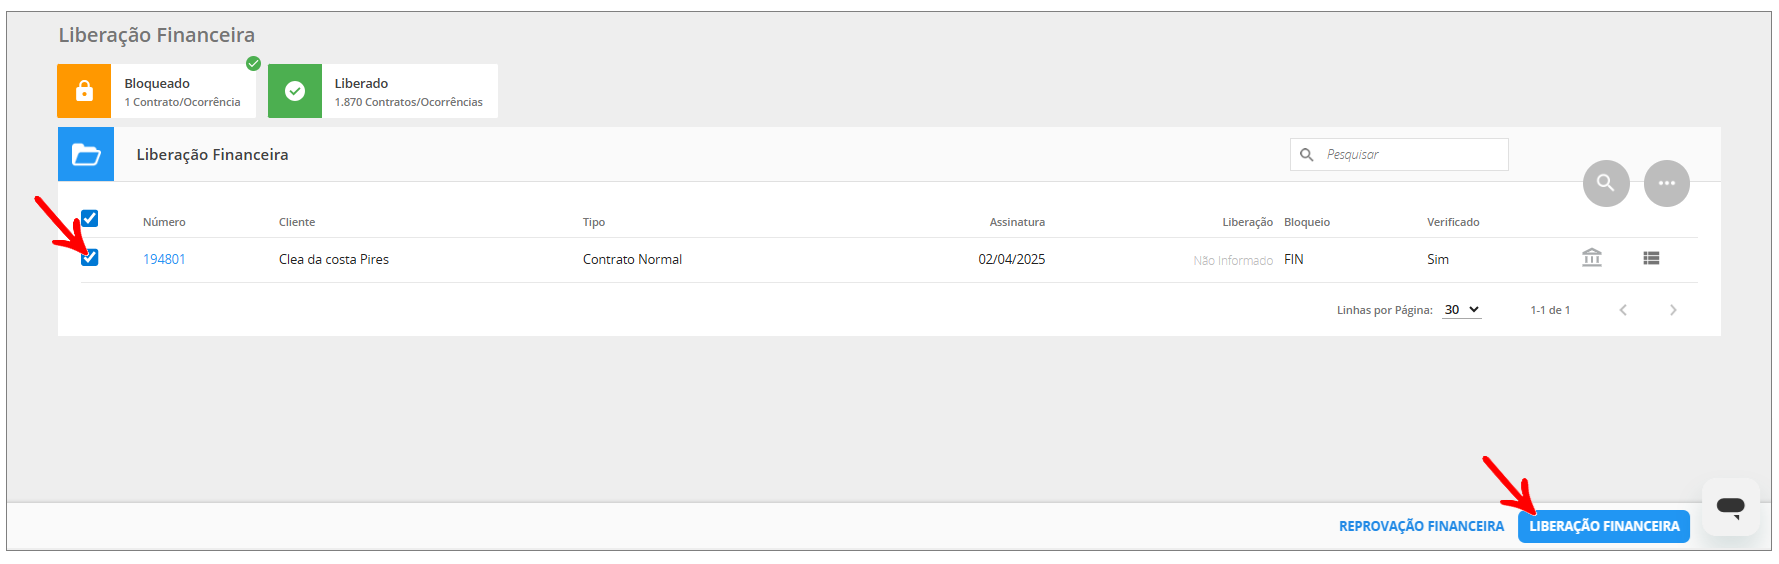Click the green checkmark Liberado icon
Image resolution: width=1779 pixels, height=564 pixels.
point(295,91)
